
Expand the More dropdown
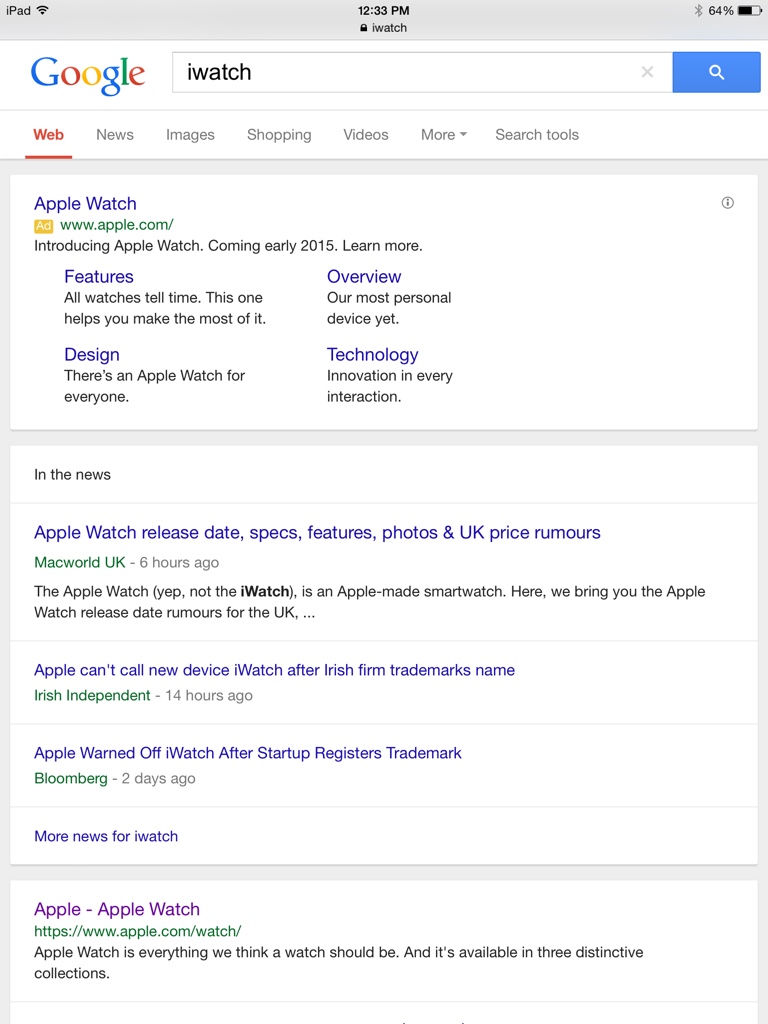coord(444,135)
